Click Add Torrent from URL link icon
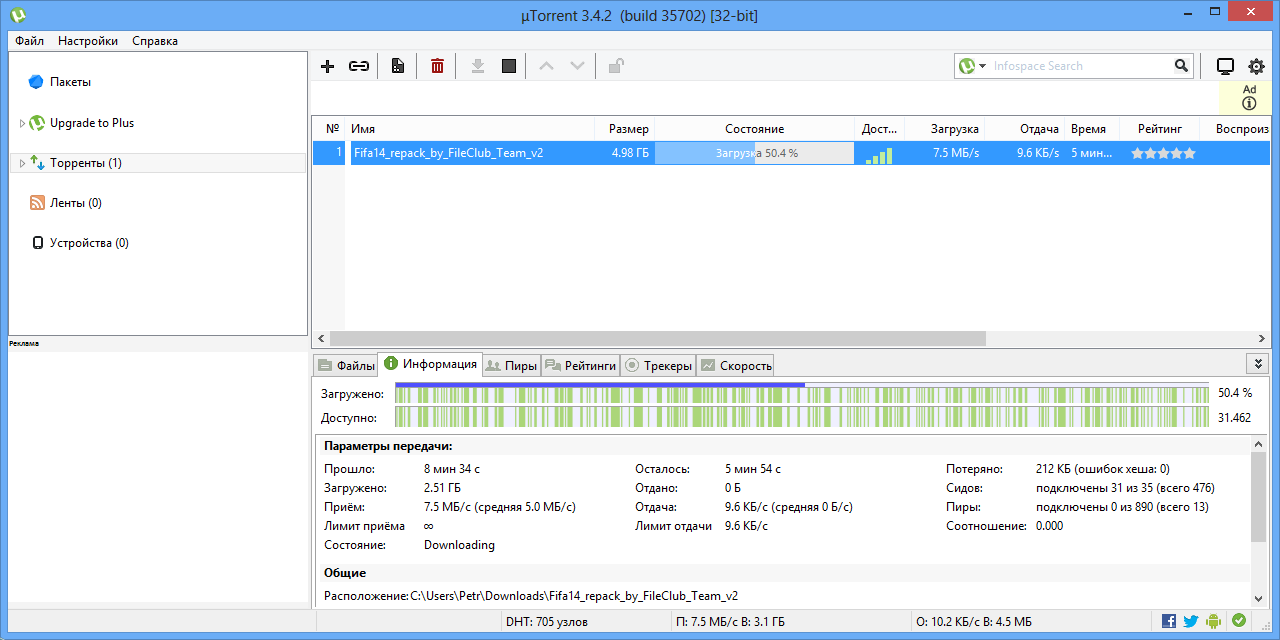Viewport: 1280px width, 640px height. [x=358, y=66]
